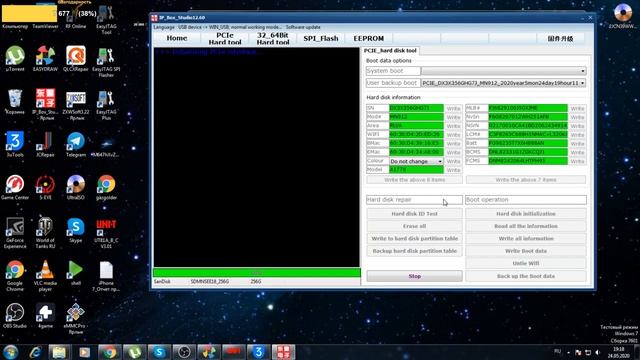Click the SN value field
This screenshot has width=640, height=360.
[416, 108]
